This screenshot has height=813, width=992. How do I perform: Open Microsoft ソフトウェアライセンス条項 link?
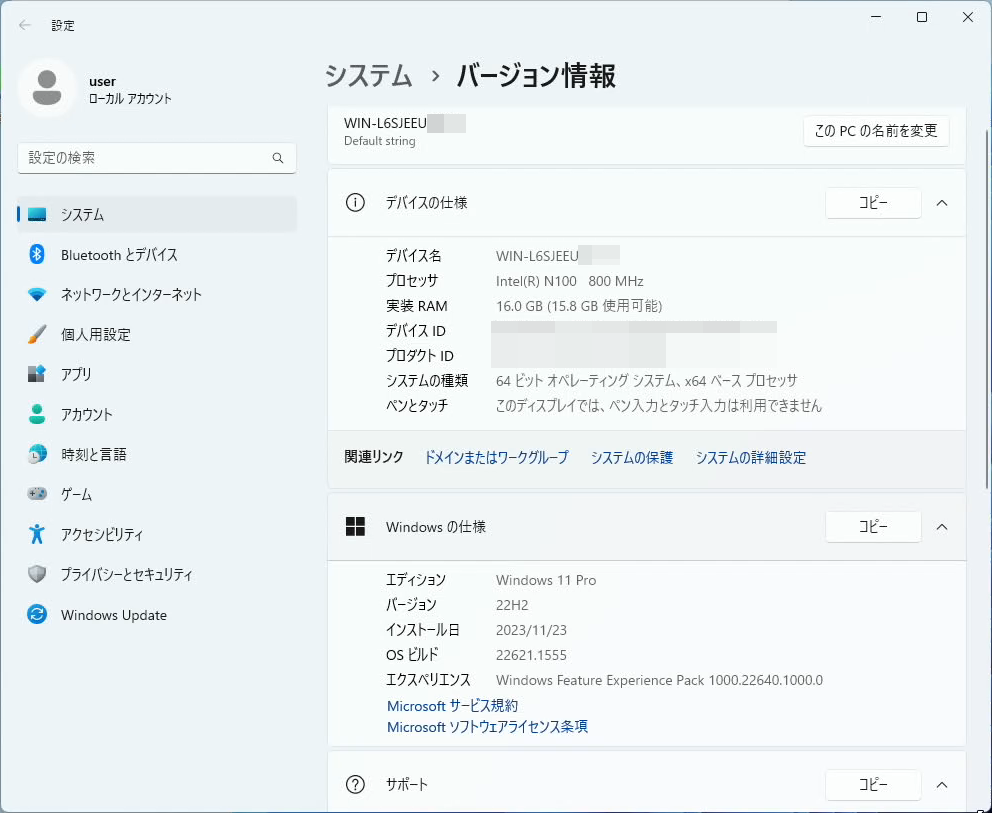click(x=487, y=727)
